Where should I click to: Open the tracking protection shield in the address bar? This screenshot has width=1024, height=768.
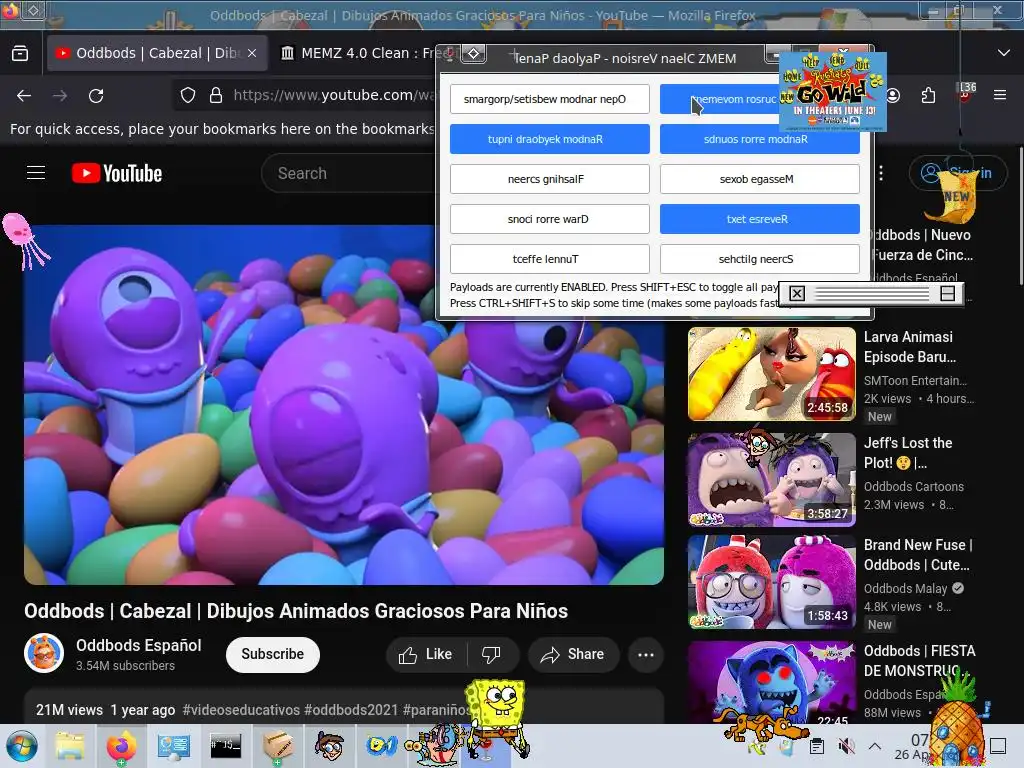tap(188, 95)
